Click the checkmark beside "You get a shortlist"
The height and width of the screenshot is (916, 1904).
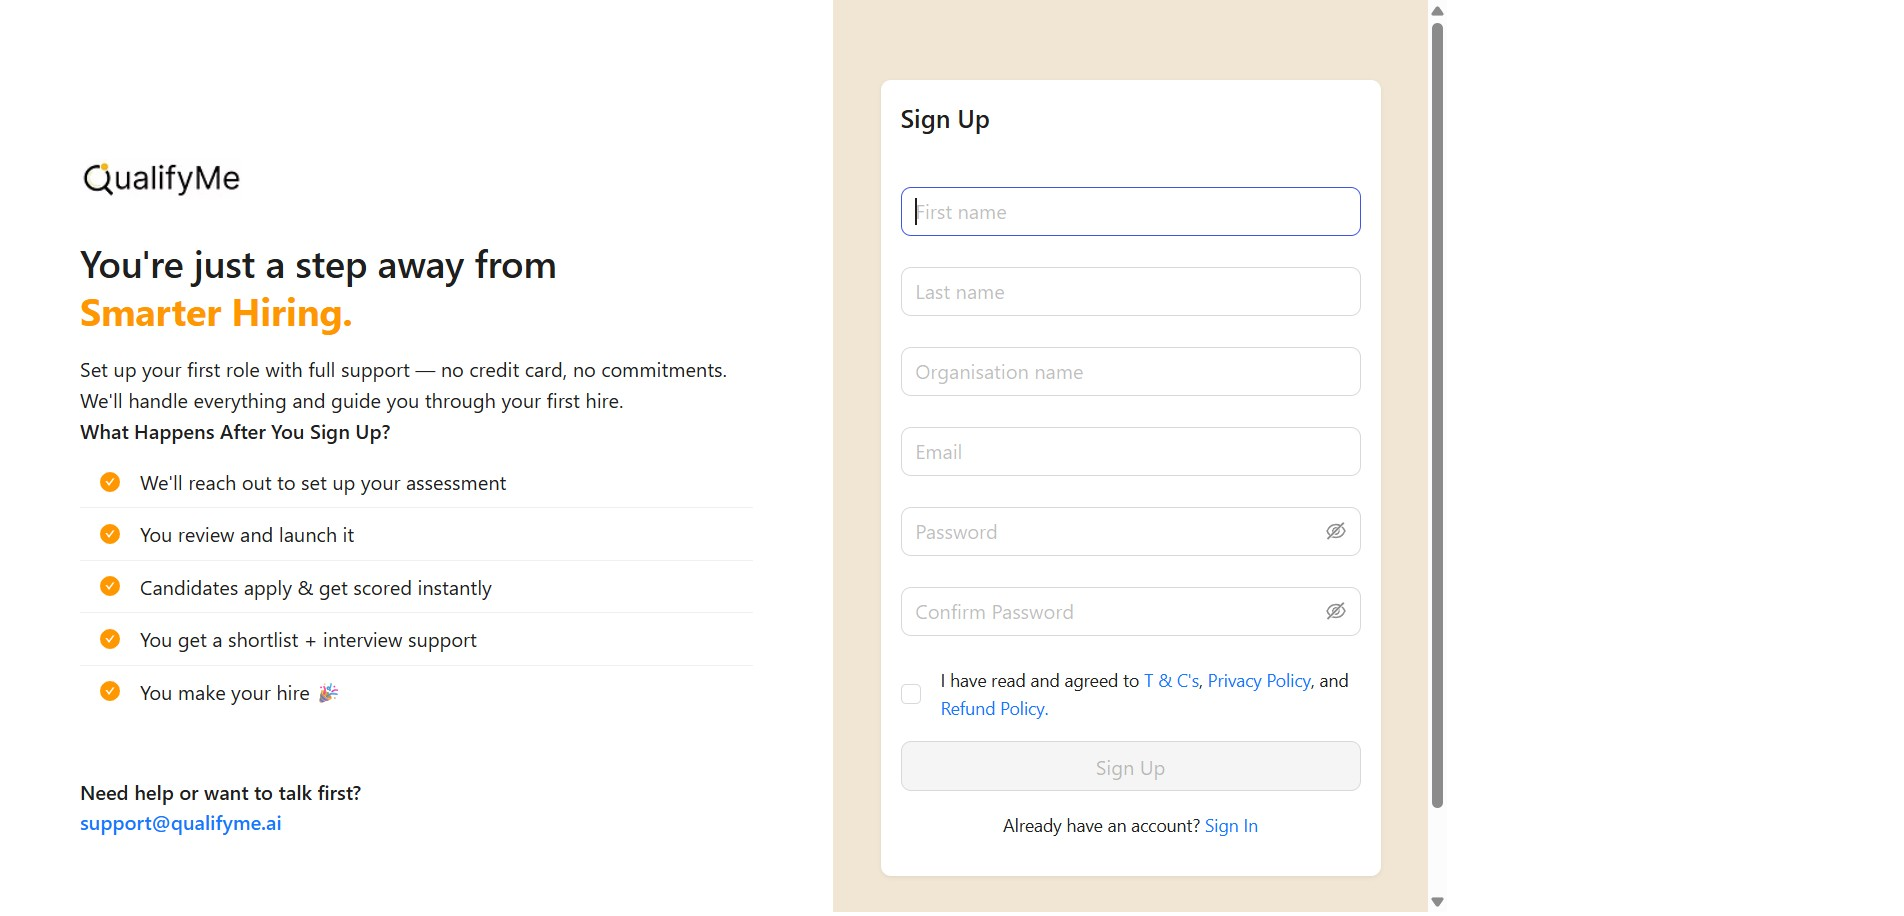110,639
